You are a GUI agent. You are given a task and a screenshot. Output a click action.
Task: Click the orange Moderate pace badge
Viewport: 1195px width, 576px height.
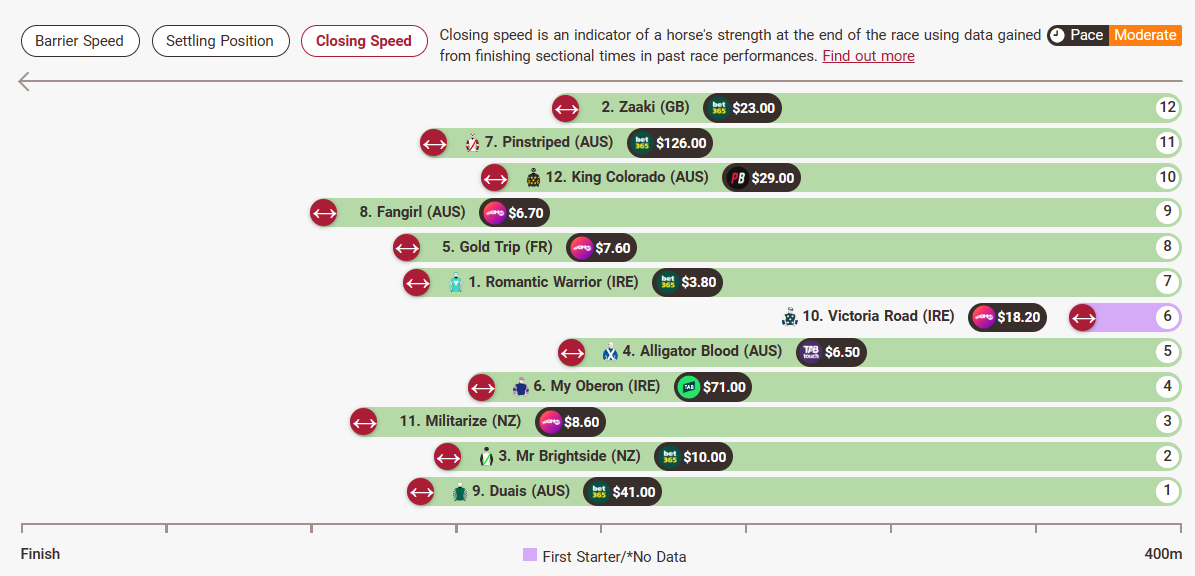click(x=1145, y=35)
